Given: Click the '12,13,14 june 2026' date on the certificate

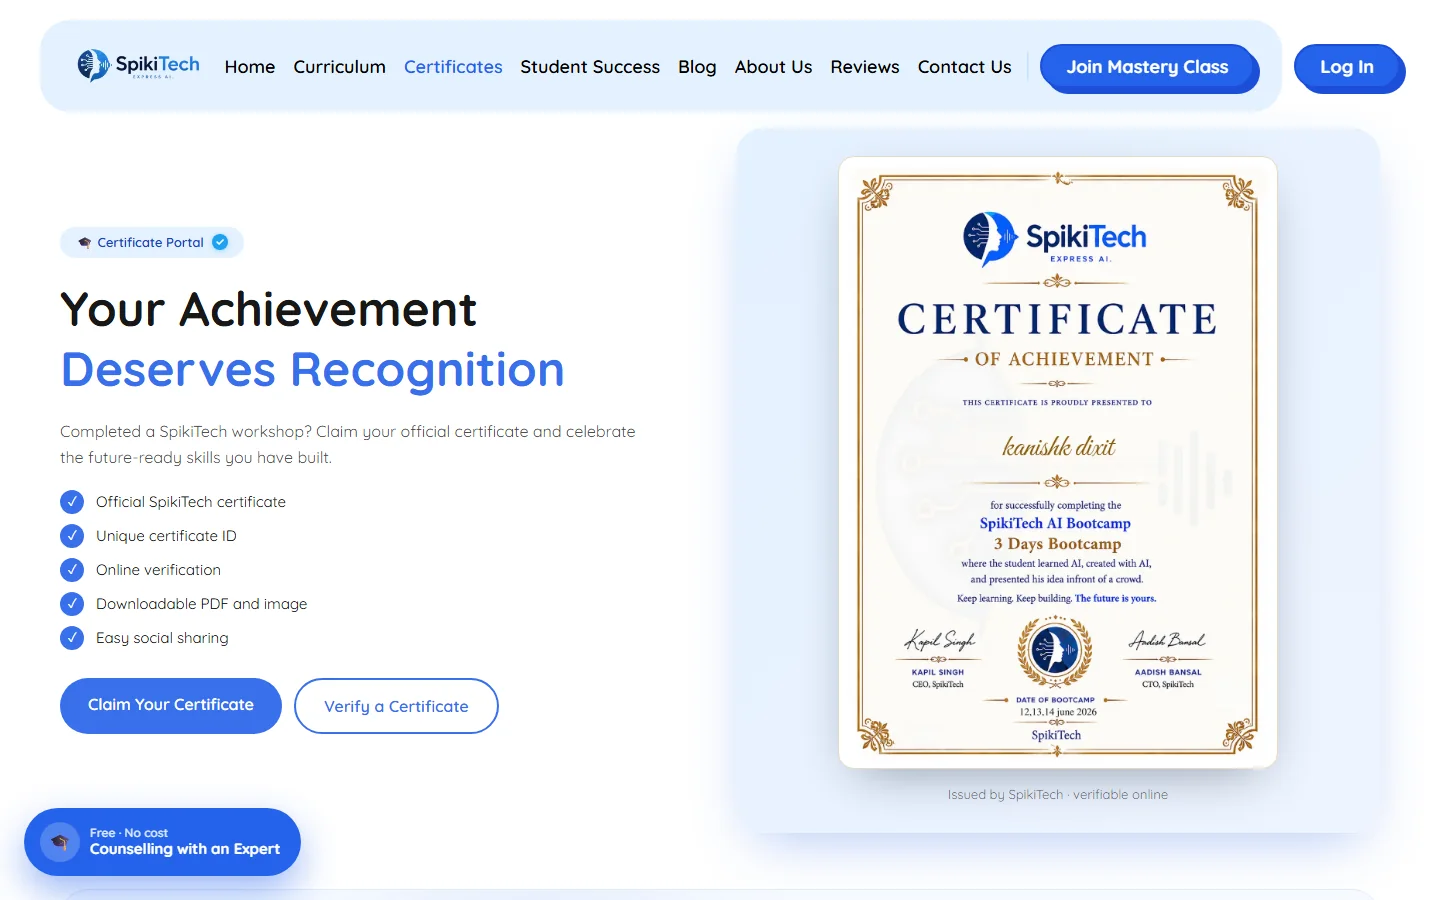Looking at the screenshot, I should point(1058,712).
